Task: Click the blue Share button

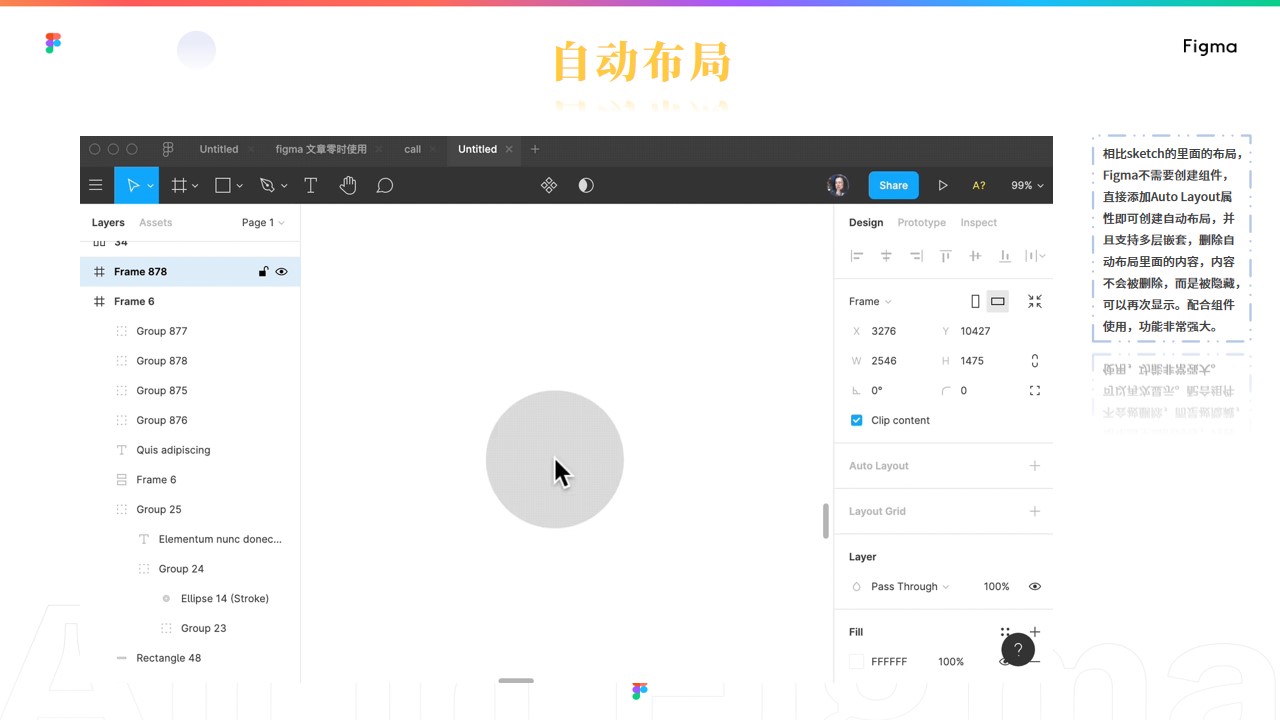Action: pyautogui.click(x=893, y=185)
